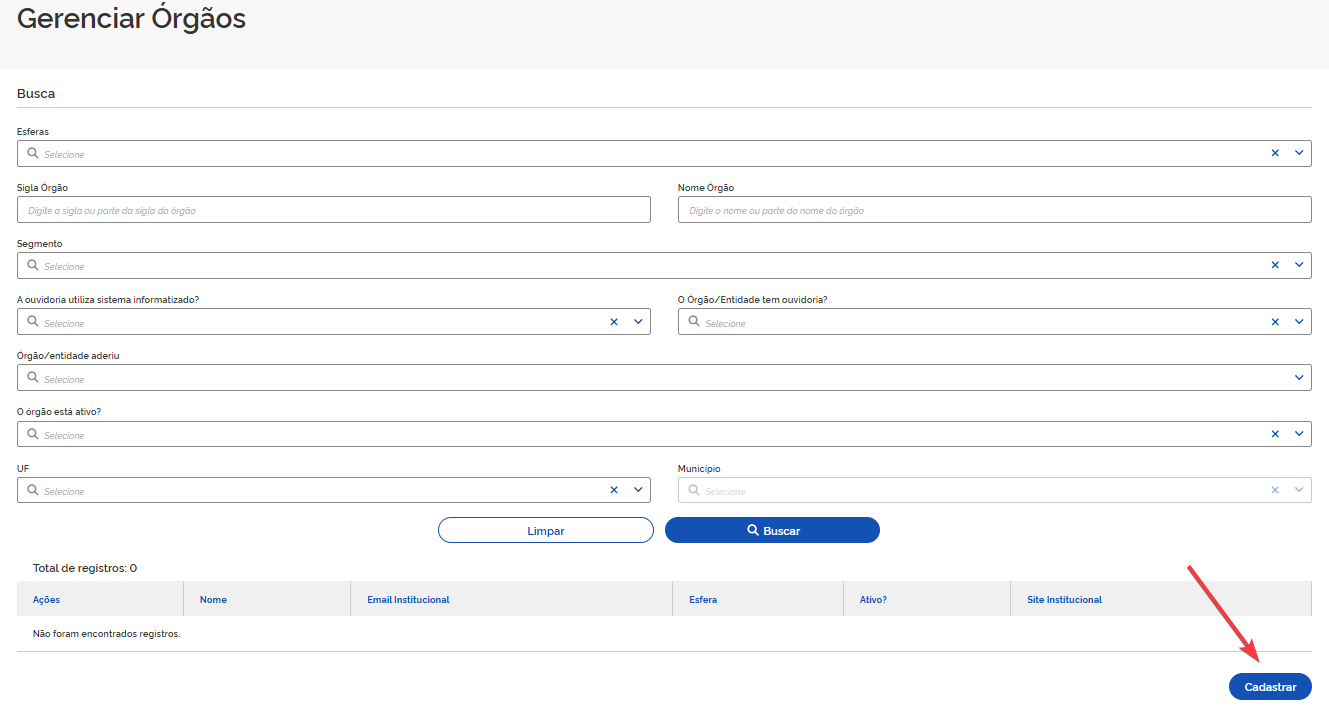Clear the tem ouvidoria selection X icon
The height and width of the screenshot is (708, 1329).
(1275, 322)
